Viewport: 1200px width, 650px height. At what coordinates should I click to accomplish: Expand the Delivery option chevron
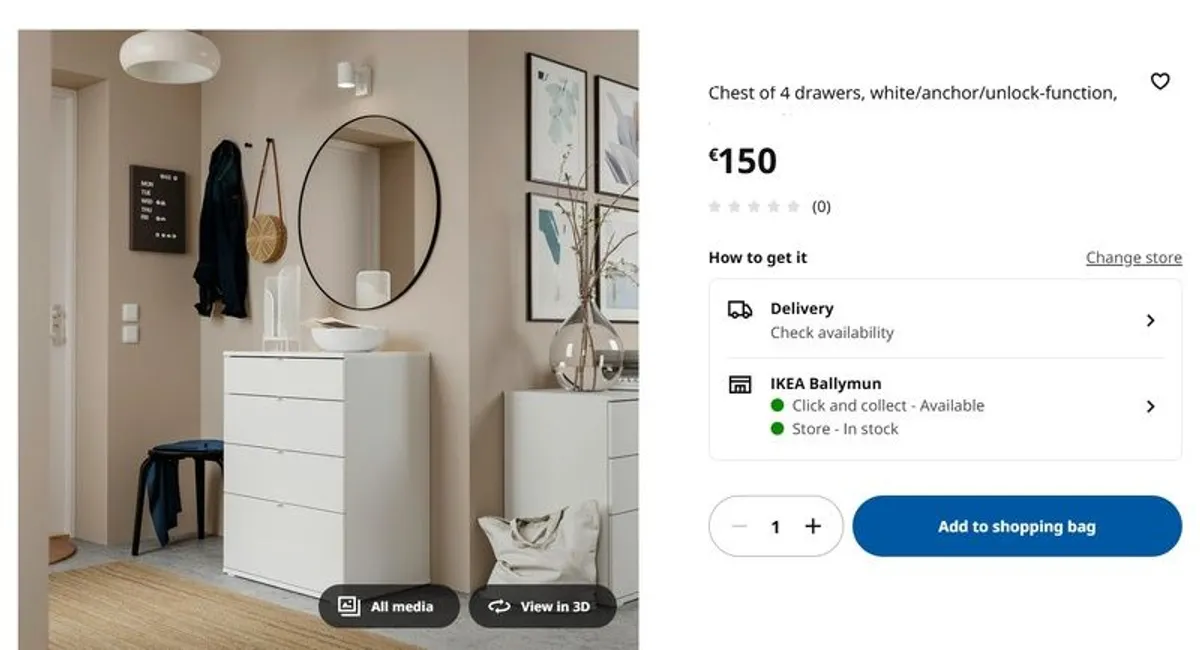1150,320
